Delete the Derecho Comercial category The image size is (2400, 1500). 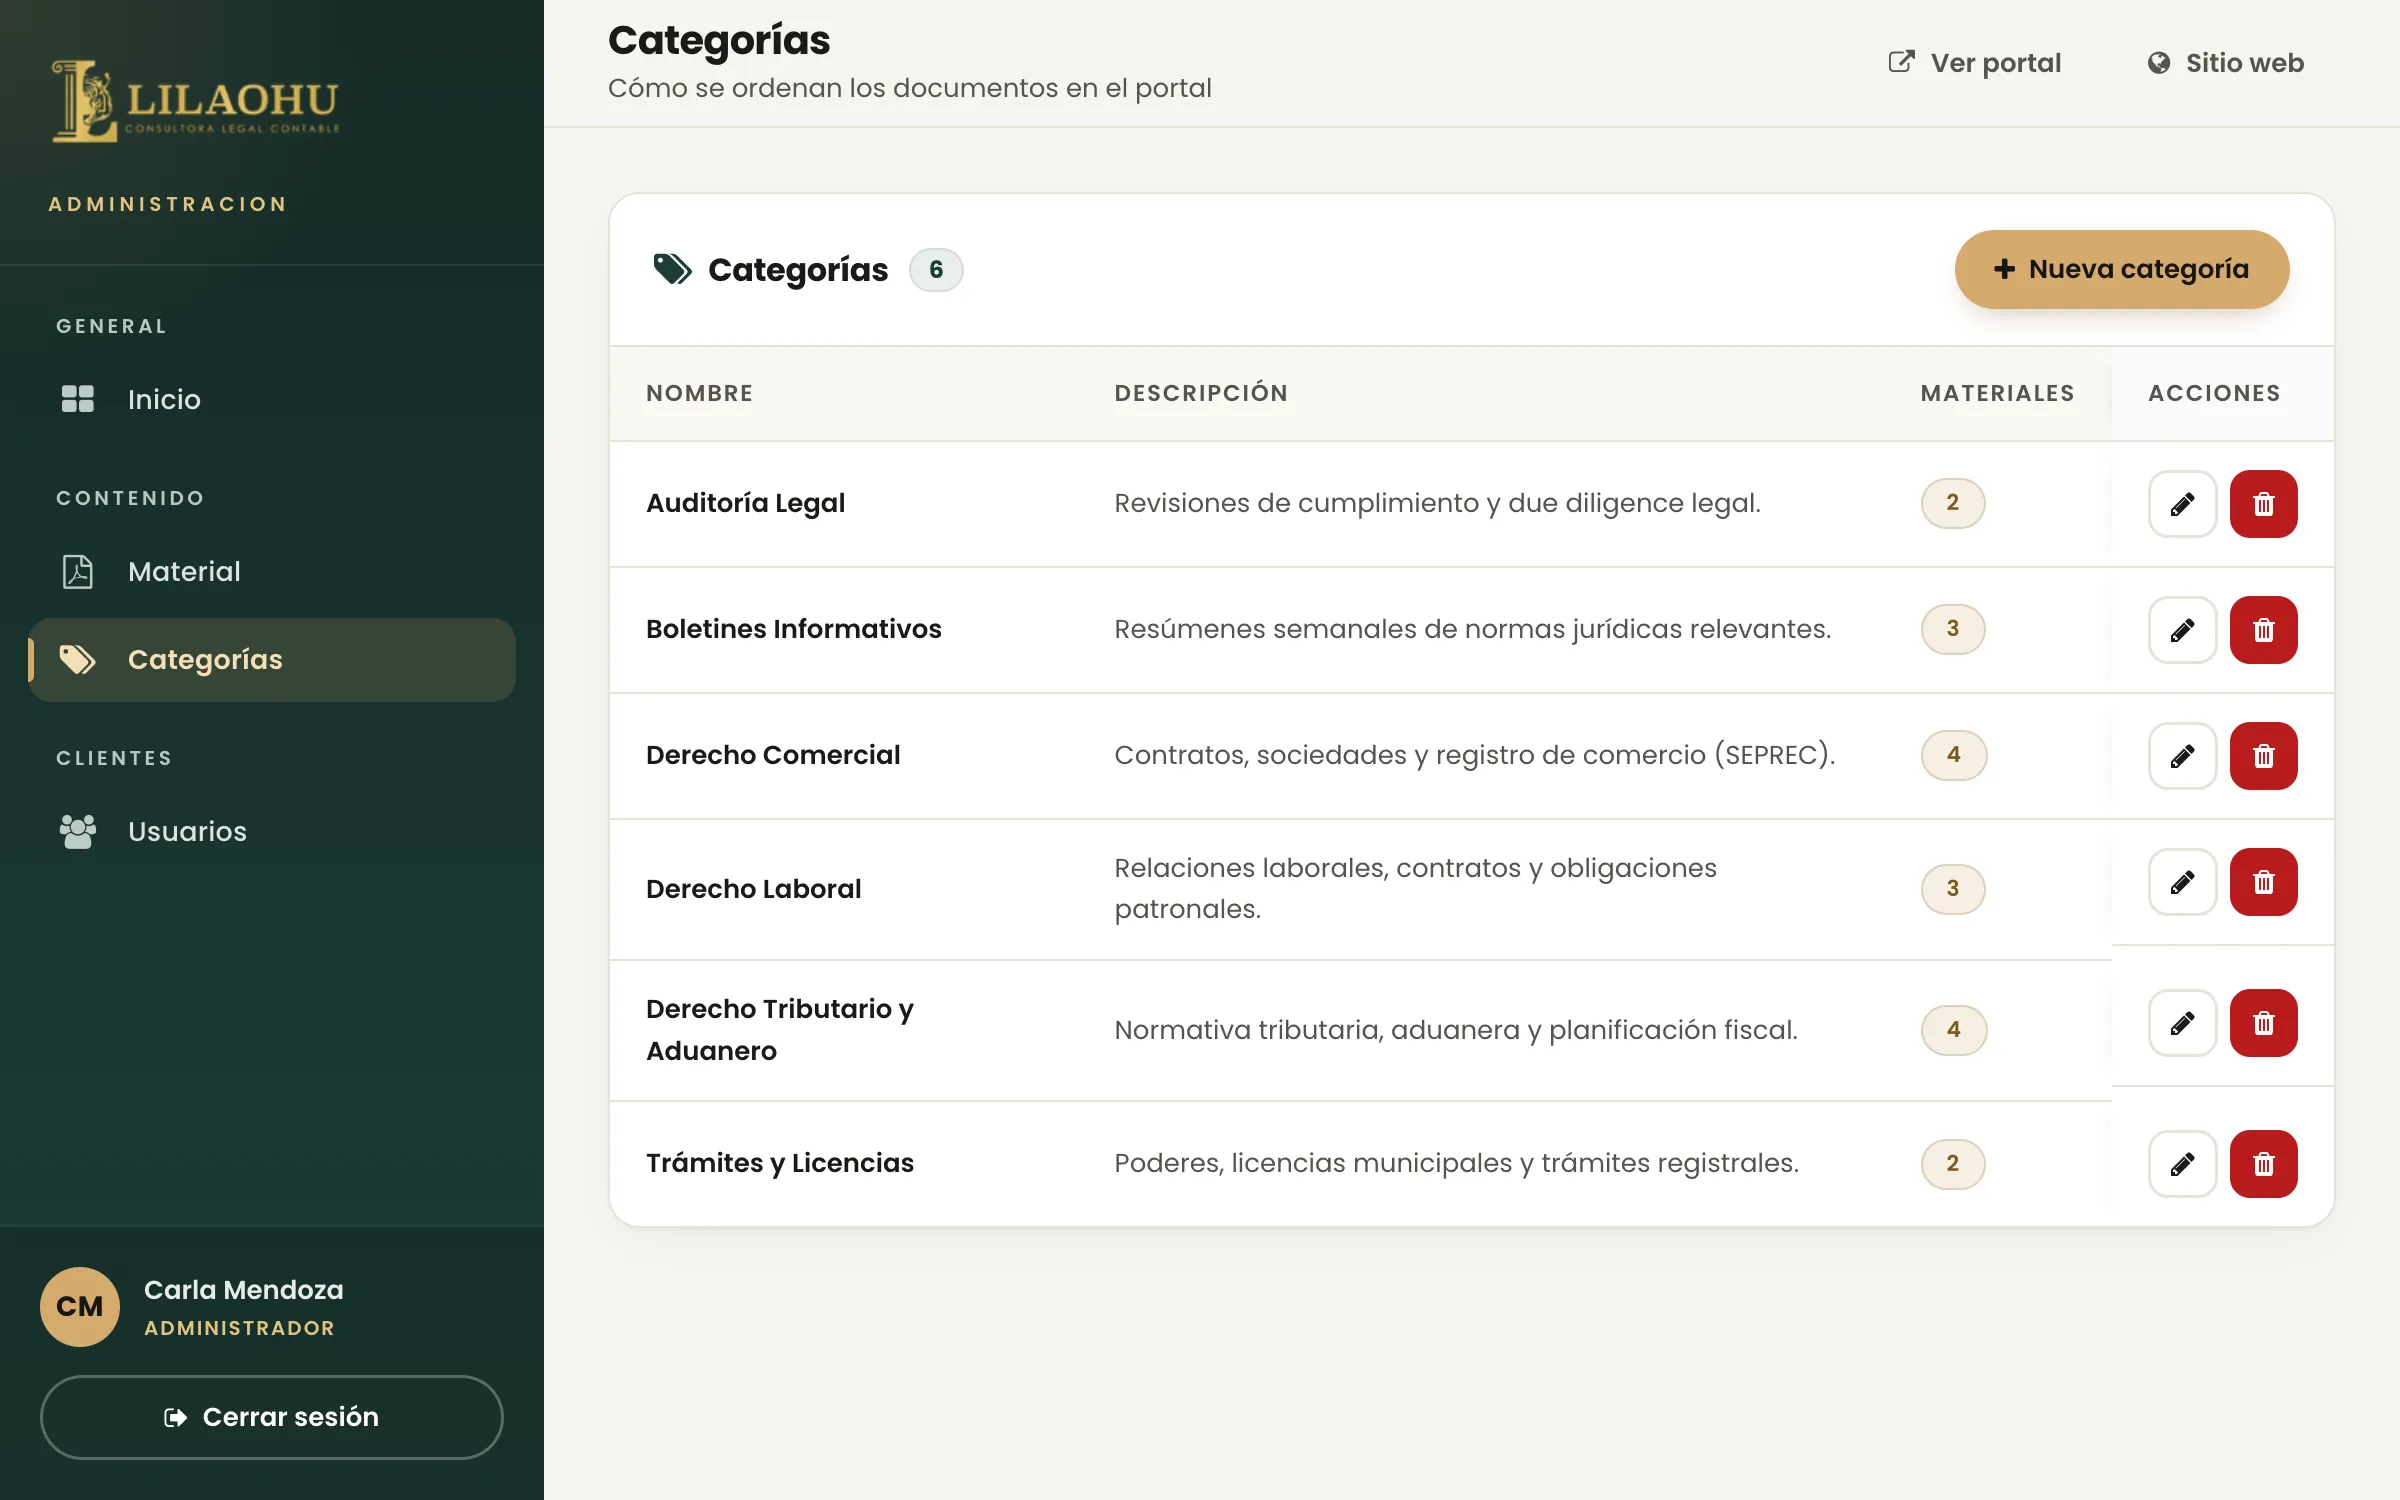point(2264,756)
